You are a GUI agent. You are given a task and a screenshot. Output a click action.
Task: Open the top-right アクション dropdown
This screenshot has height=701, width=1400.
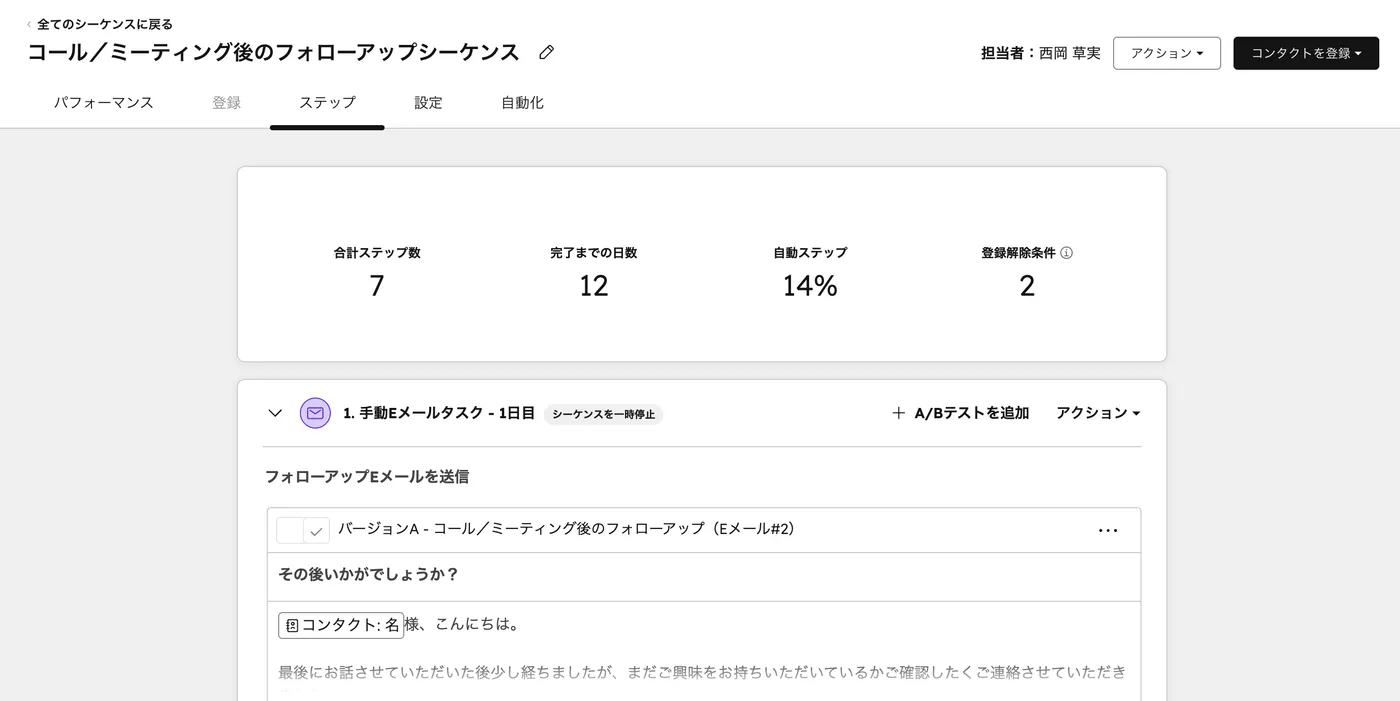(x=1166, y=53)
